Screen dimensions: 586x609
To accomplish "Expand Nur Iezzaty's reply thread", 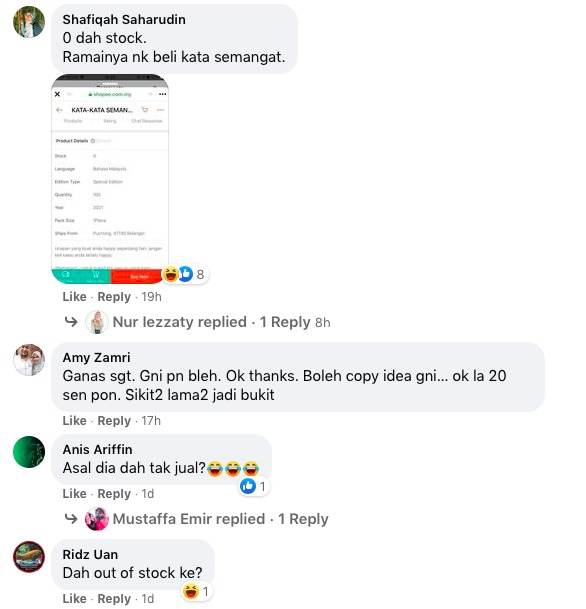I will [x=221, y=322].
